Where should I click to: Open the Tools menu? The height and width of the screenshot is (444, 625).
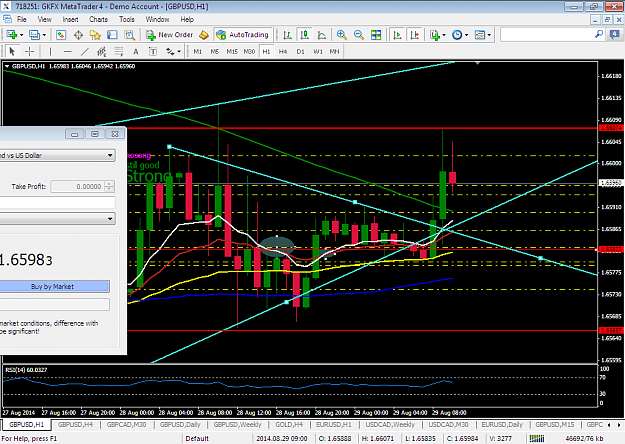pos(127,19)
